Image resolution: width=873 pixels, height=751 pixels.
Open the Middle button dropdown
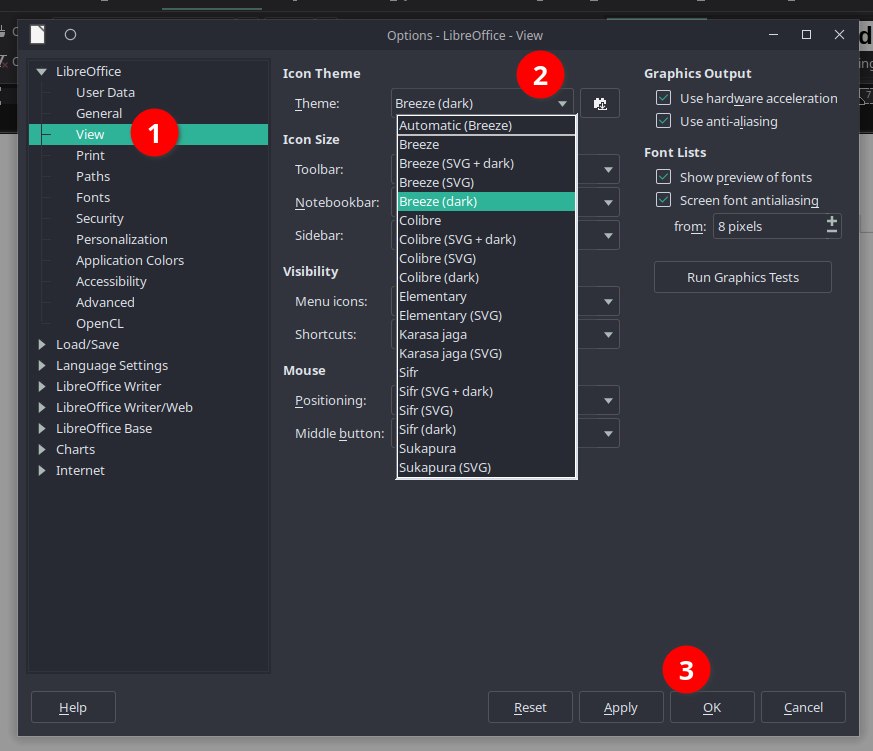tap(608, 434)
